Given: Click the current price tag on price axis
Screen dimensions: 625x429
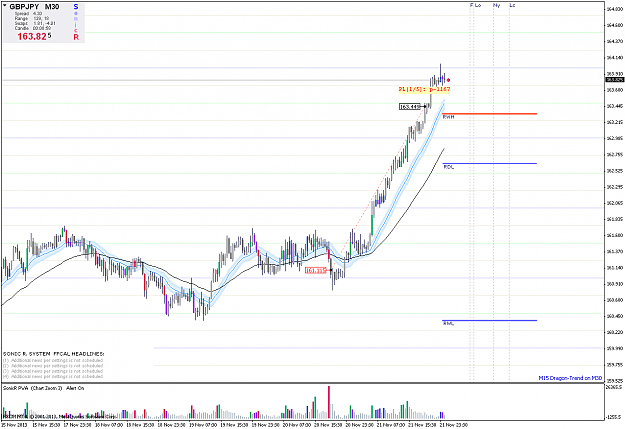Looking at the screenshot, I should (x=614, y=80).
